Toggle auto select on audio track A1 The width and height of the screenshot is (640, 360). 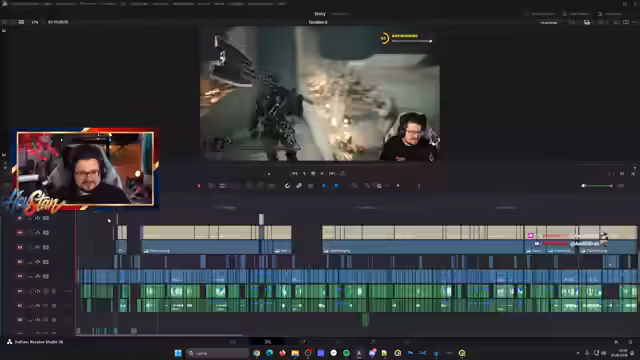(38, 291)
